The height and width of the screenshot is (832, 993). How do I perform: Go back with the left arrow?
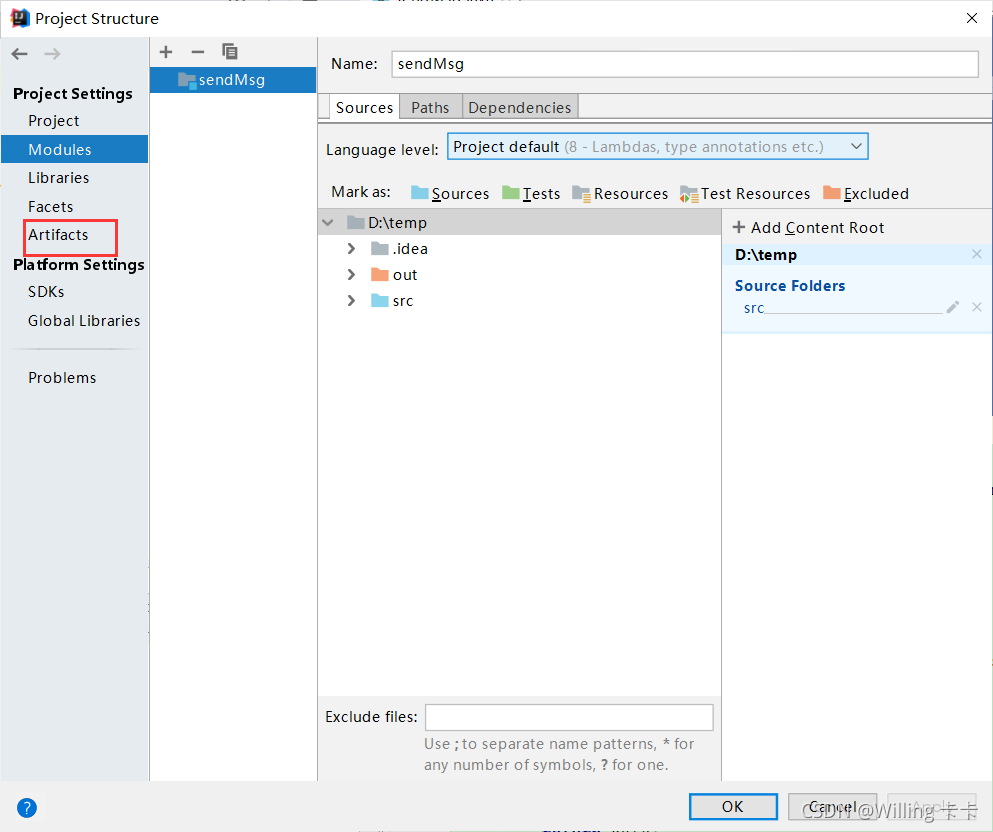pyautogui.click(x=20, y=54)
